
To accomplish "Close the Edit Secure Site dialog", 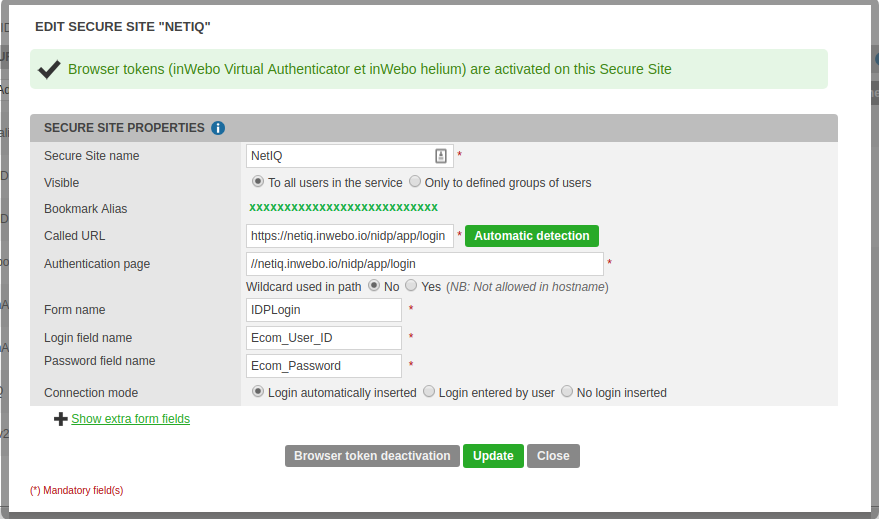I will 553,456.
